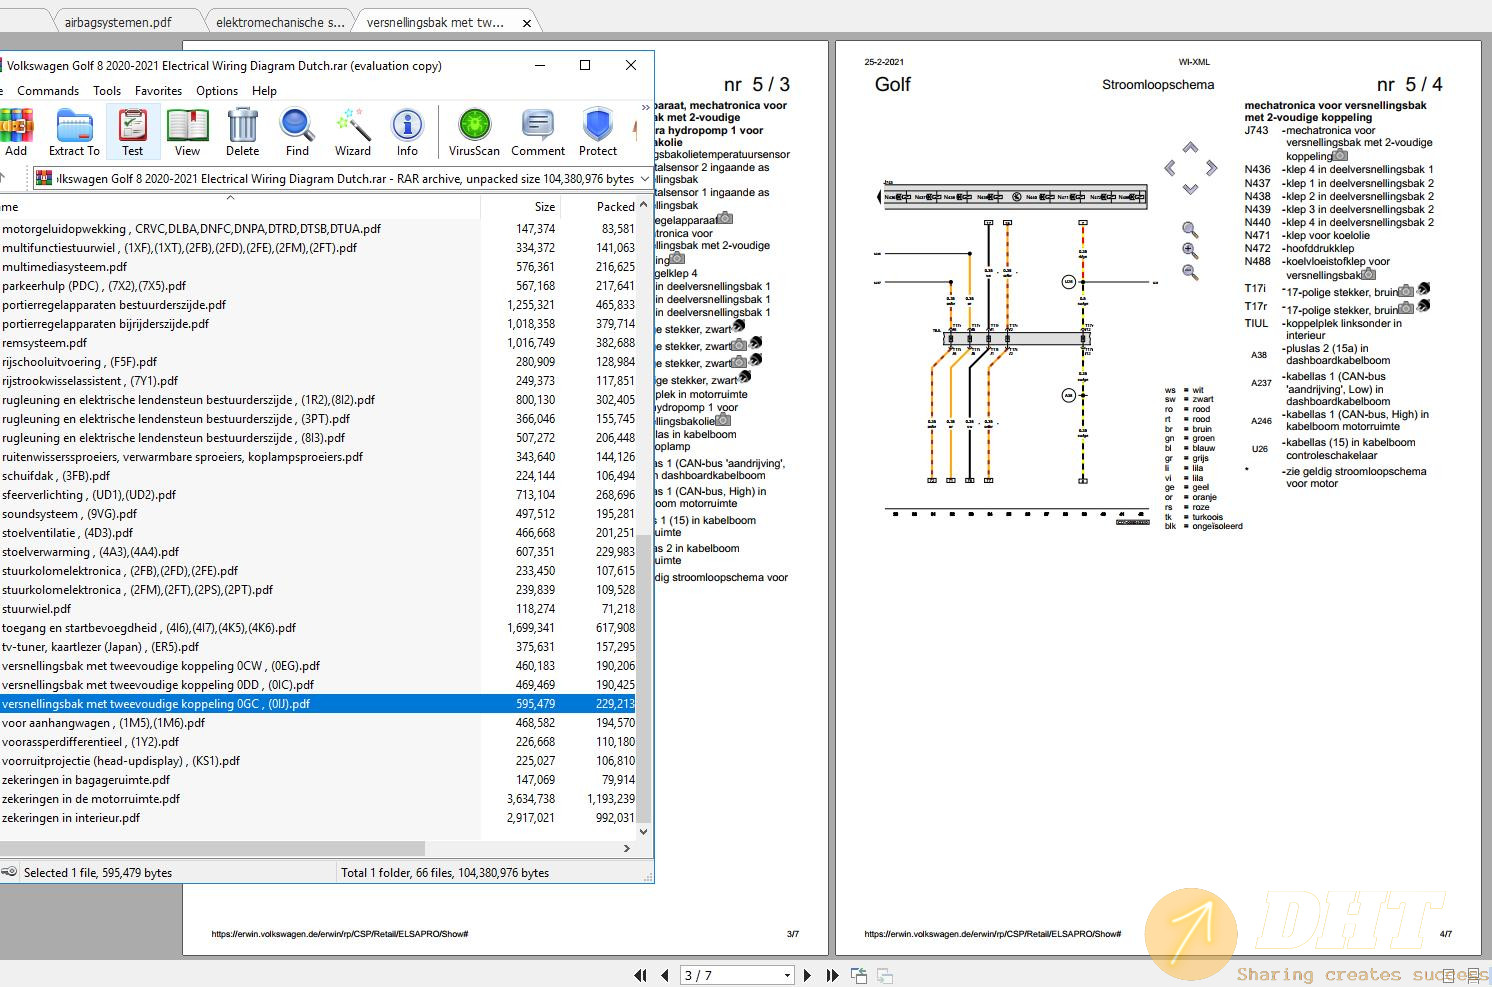Click camera icon next to N488 versnellingsbak
Image resolution: width=1492 pixels, height=987 pixels.
coord(1368,274)
